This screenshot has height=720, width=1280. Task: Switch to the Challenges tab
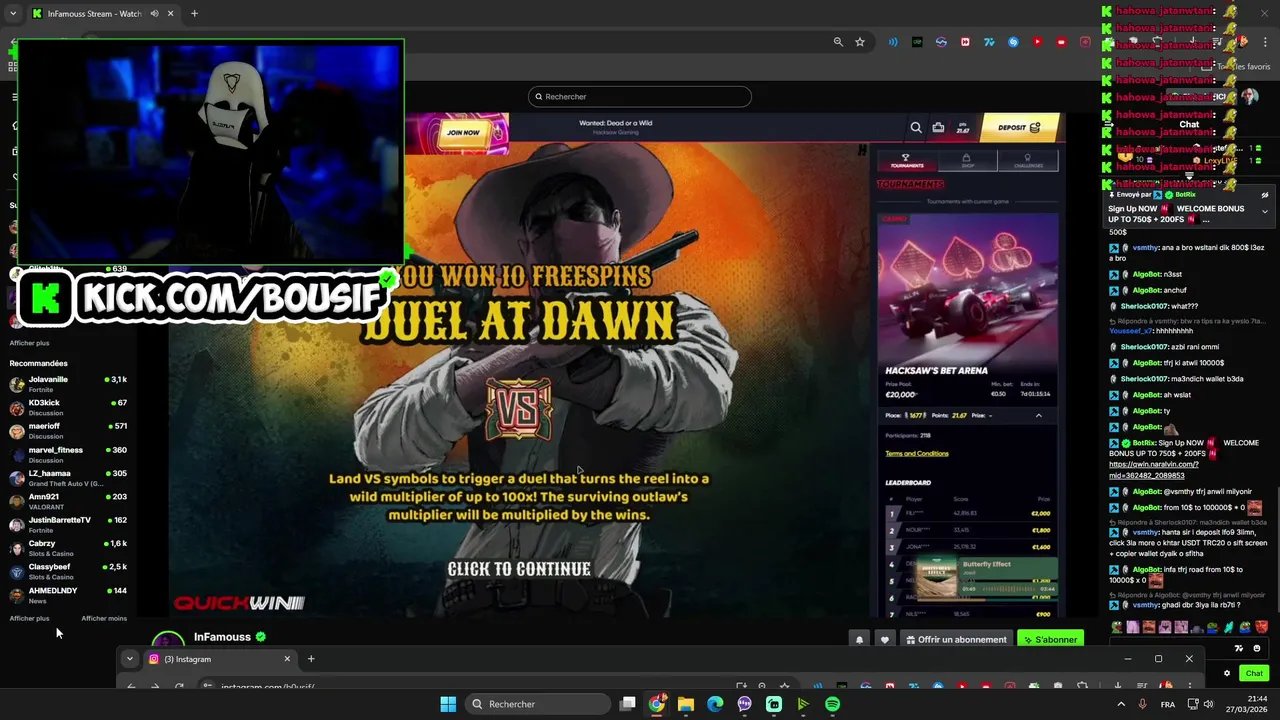tap(1027, 160)
